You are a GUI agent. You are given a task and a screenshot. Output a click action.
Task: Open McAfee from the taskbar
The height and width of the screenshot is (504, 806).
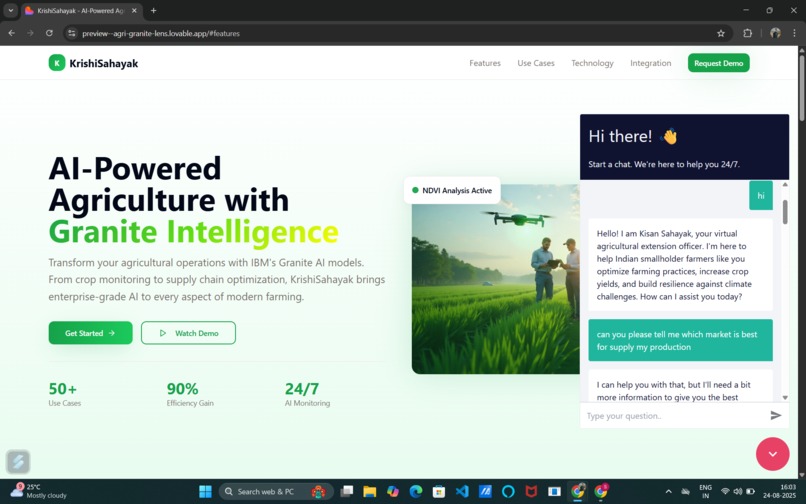(x=531, y=491)
